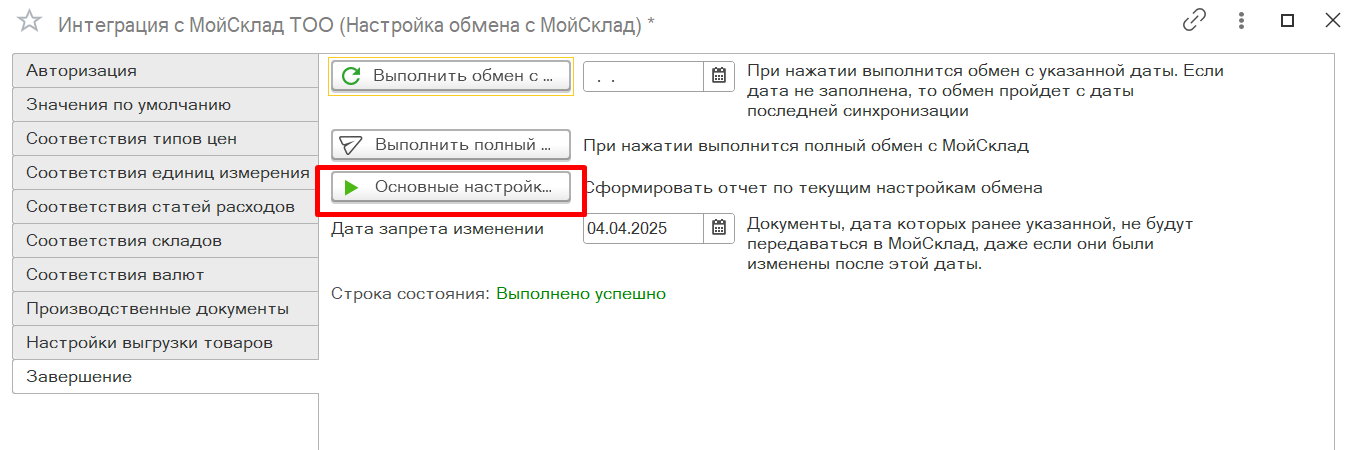The height and width of the screenshot is (450, 1354).
Task: Open calendar picker for the exchange start date
Action: tap(718, 76)
